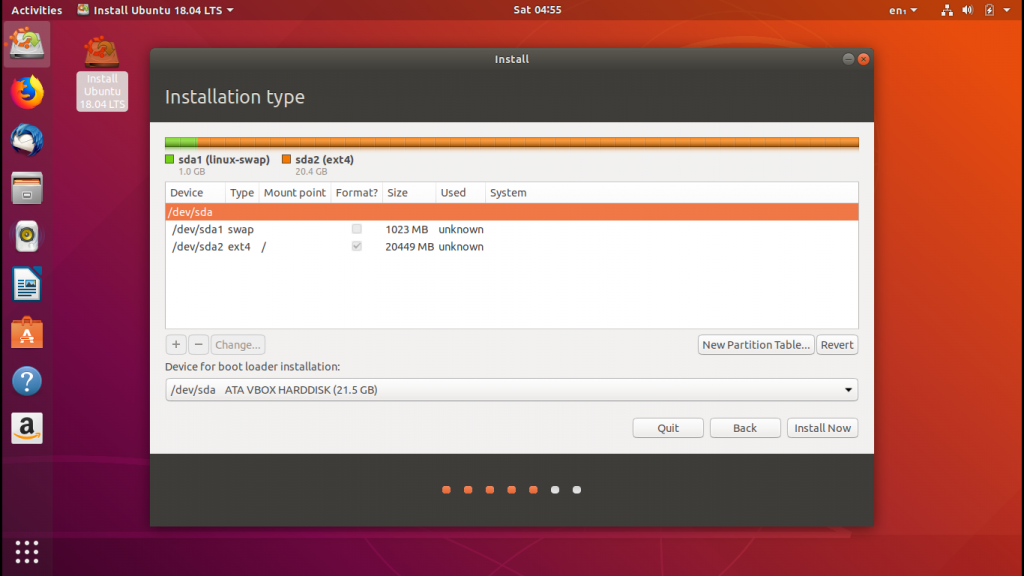Sort by System column header
The width and height of the screenshot is (1024, 576).
point(671,193)
